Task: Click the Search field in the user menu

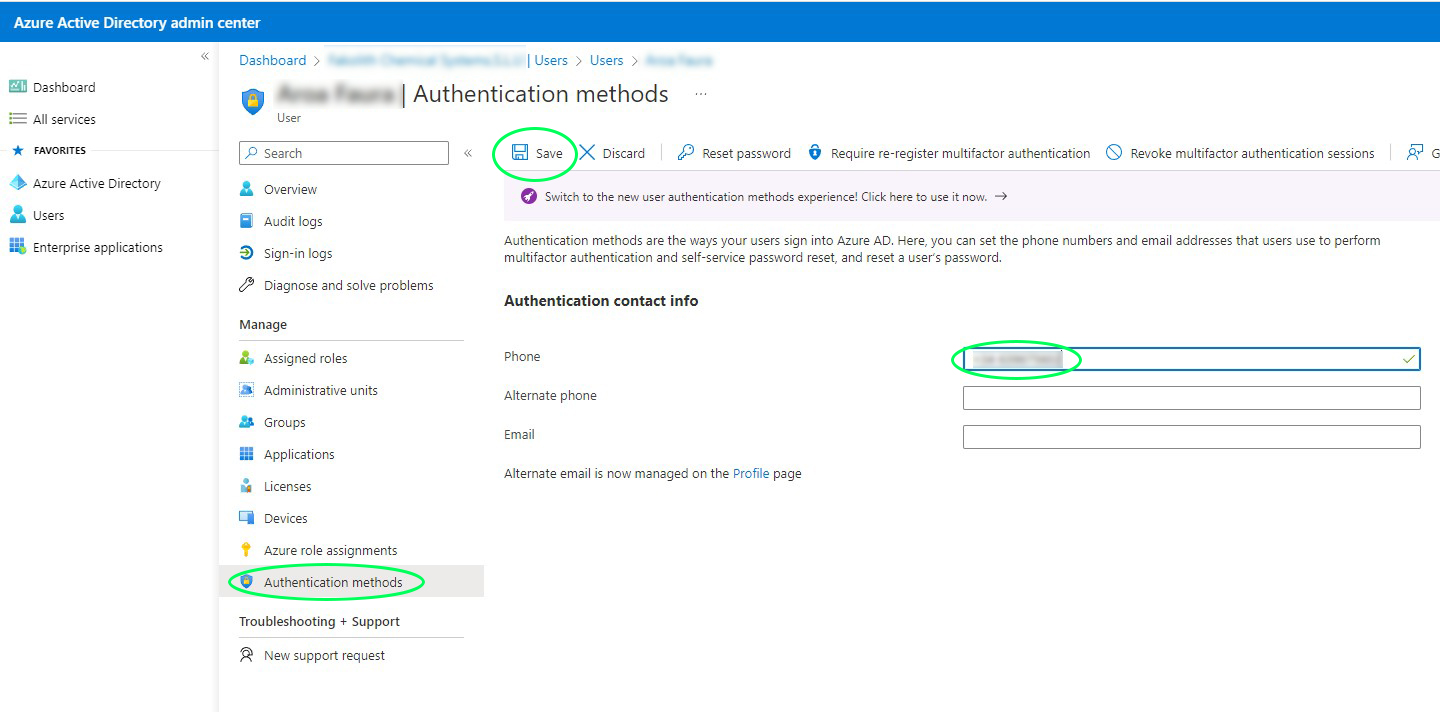Action: (x=344, y=153)
